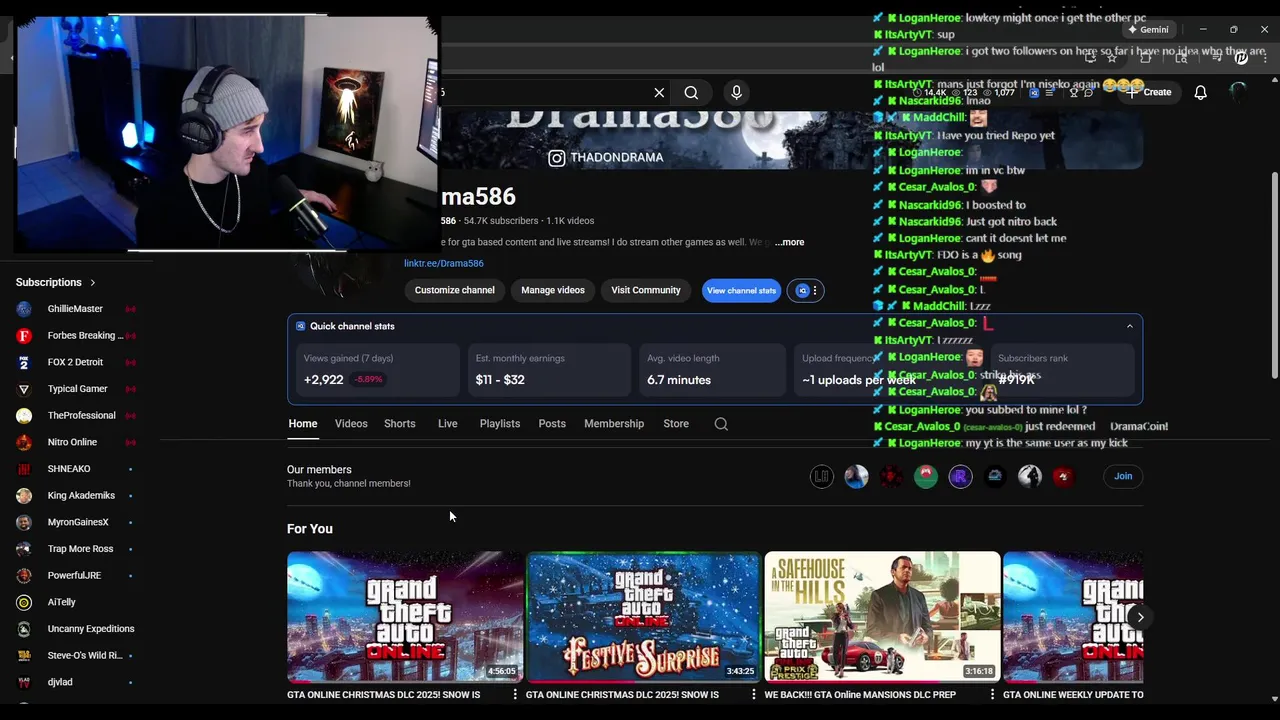Open the notifications bell
1280x720 pixels.
pos(1200,92)
